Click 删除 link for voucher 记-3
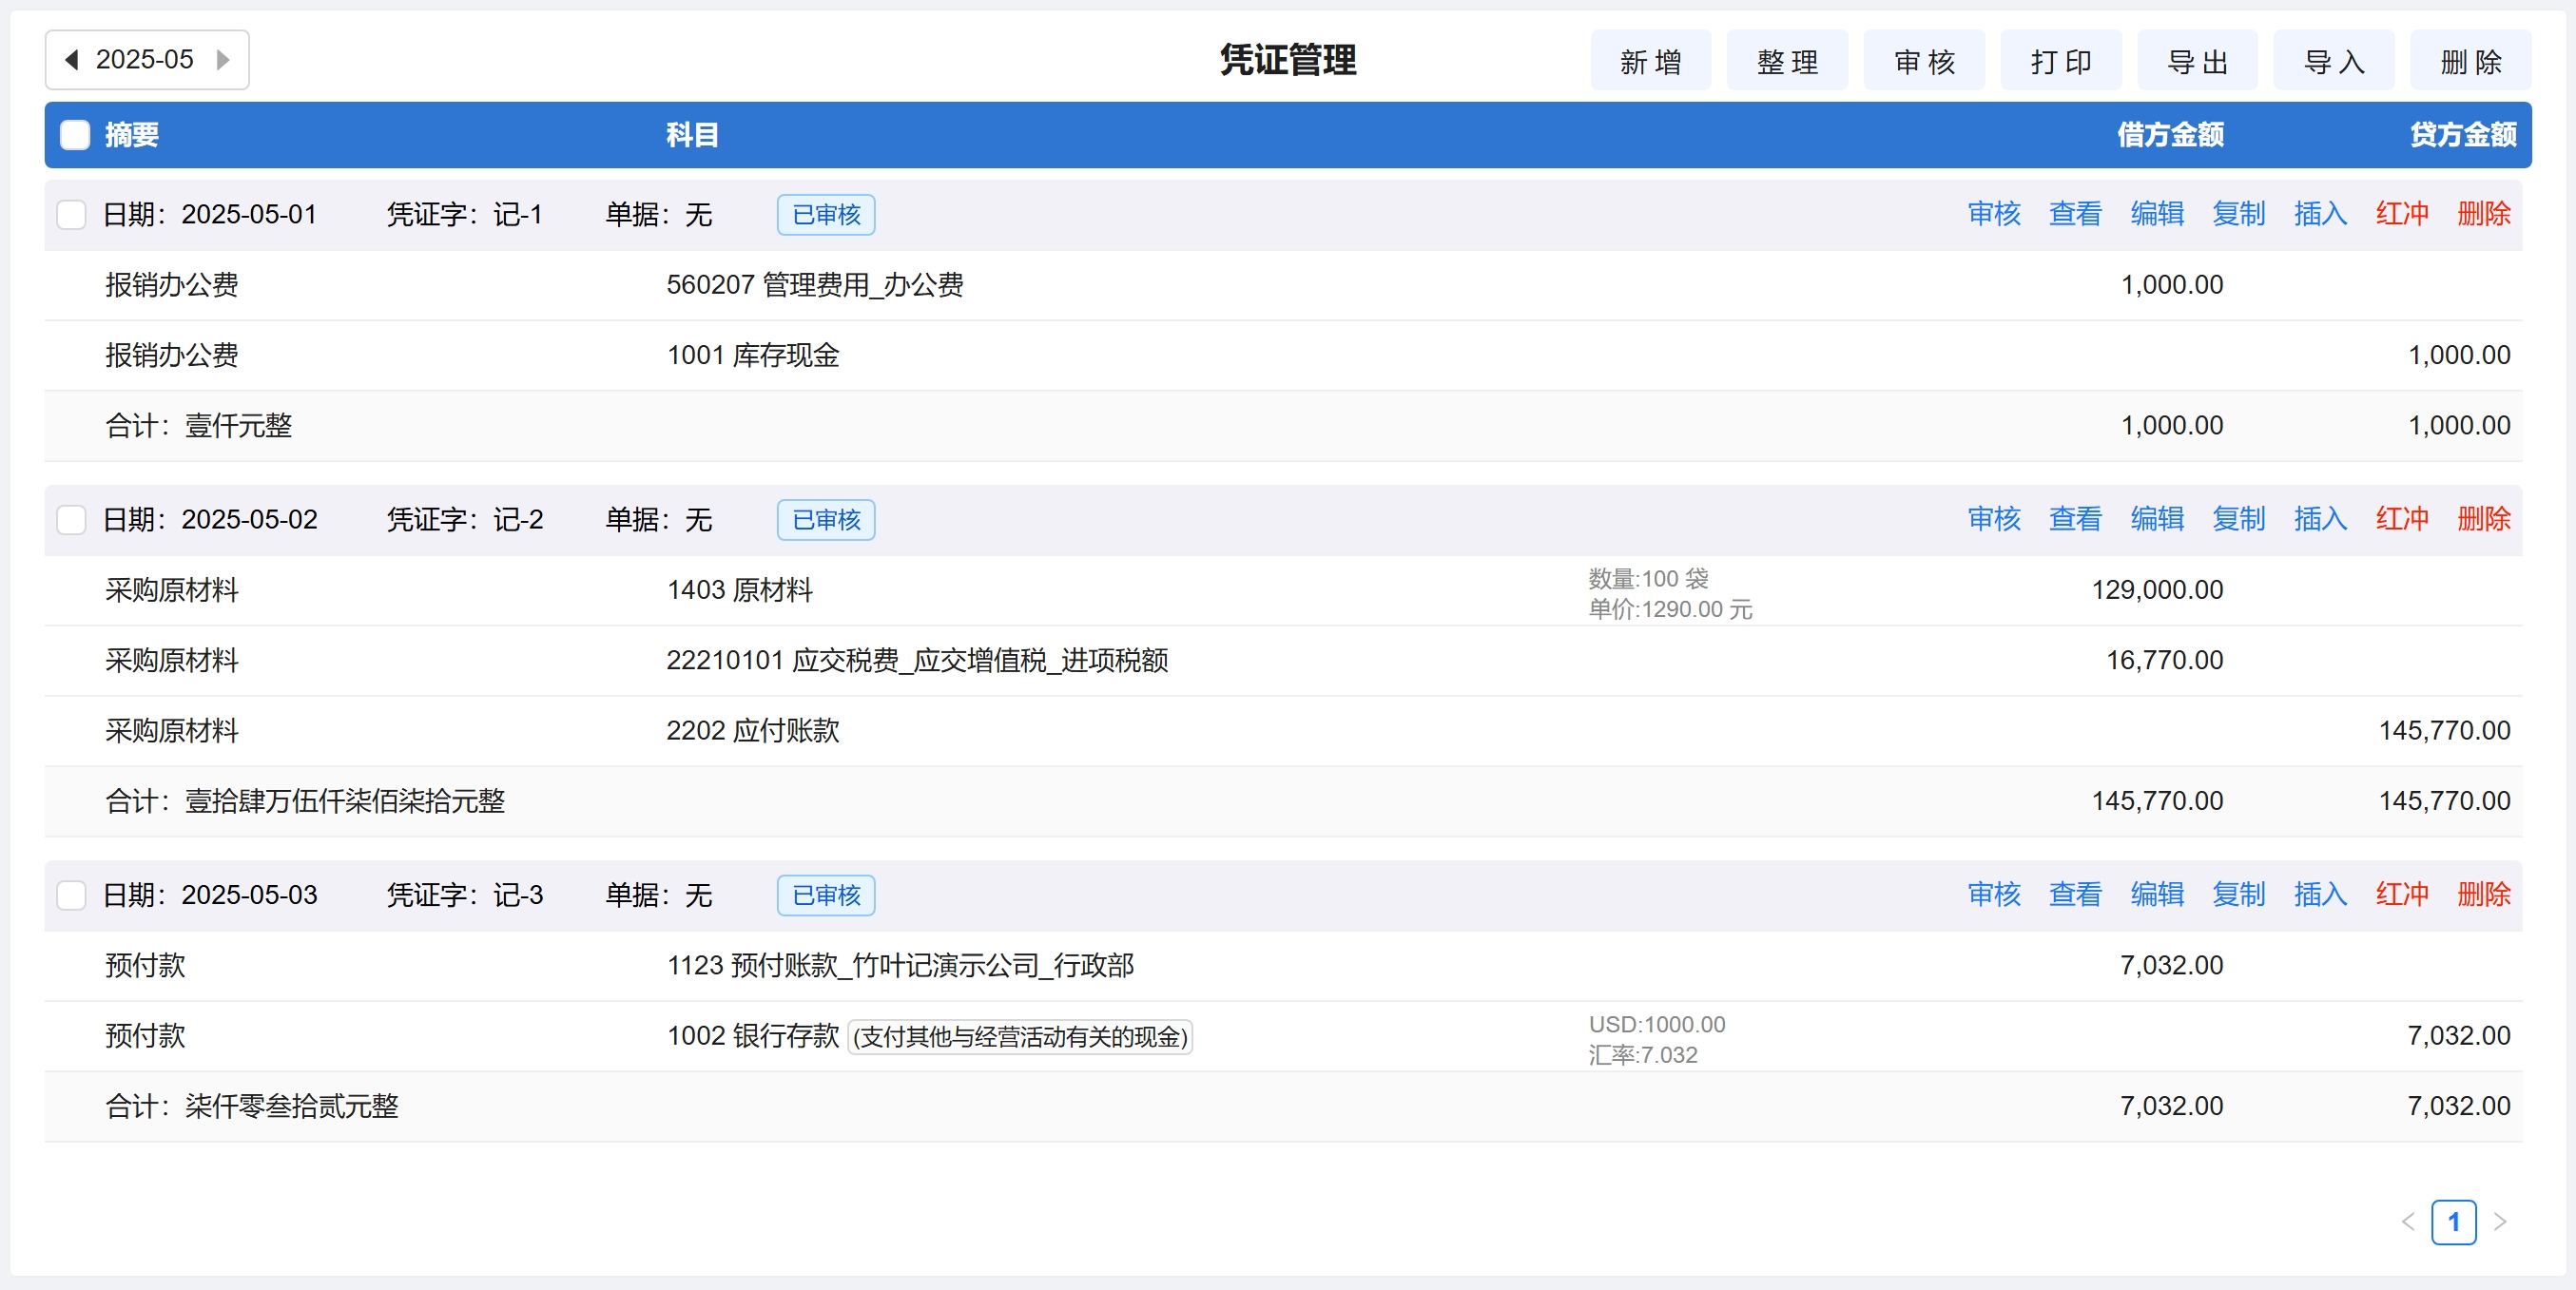The image size is (2576, 1290). [x=2483, y=894]
